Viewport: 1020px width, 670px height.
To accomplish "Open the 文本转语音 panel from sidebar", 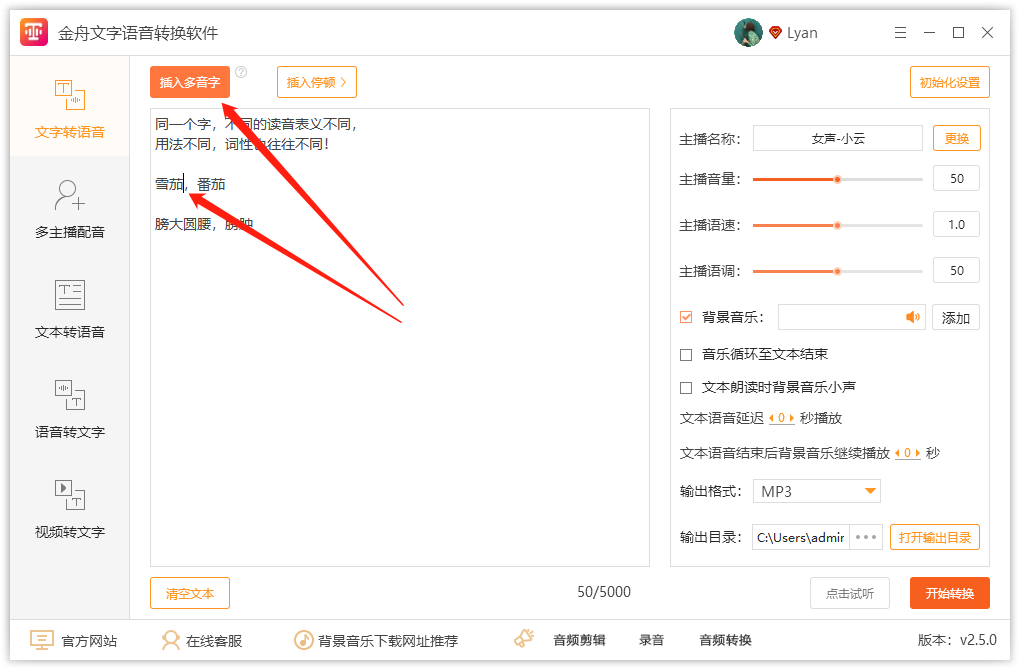I will (x=69, y=310).
